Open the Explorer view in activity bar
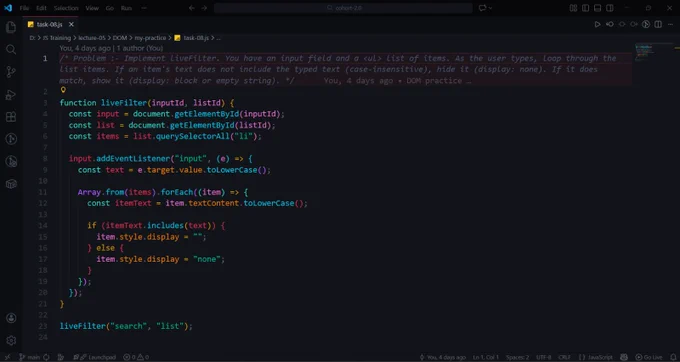Viewport: 680px width, 362px height. click(x=11, y=27)
